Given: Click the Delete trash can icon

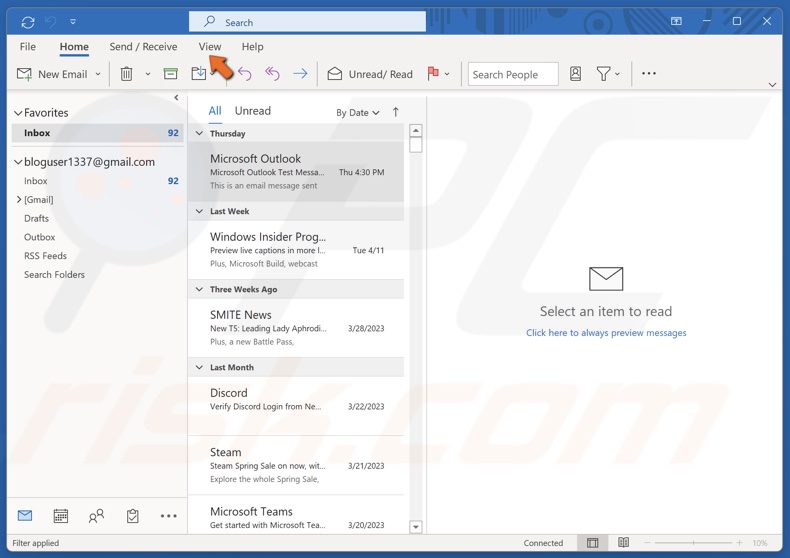Looking at the screenshot, I should [x=126, y=74].
